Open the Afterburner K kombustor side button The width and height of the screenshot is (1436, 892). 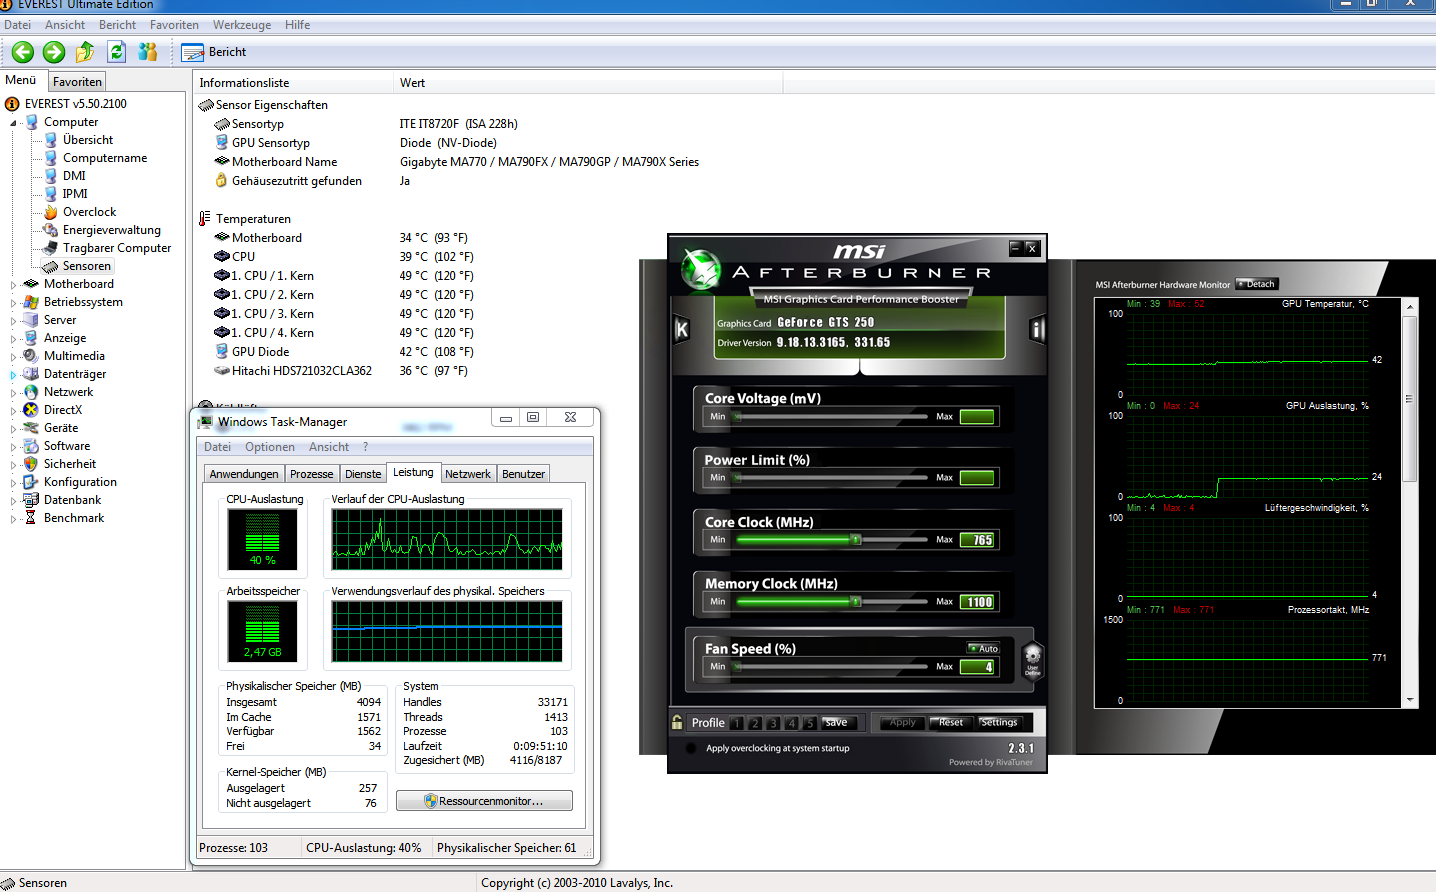pyautogui.click(x=682, y=329)
